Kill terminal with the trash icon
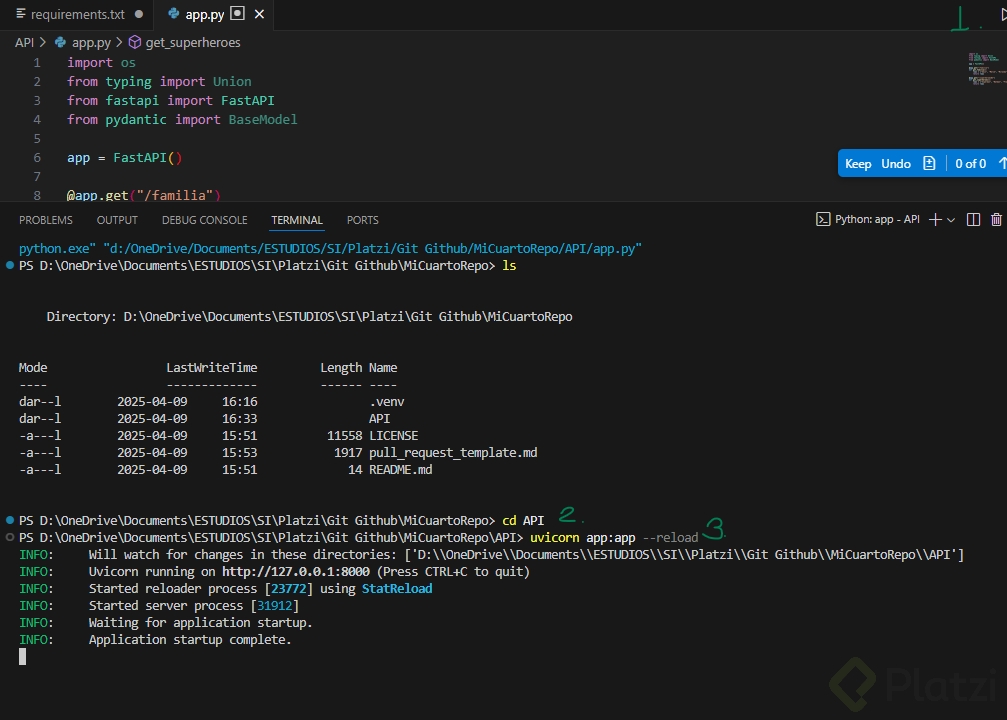 point(996,220)
